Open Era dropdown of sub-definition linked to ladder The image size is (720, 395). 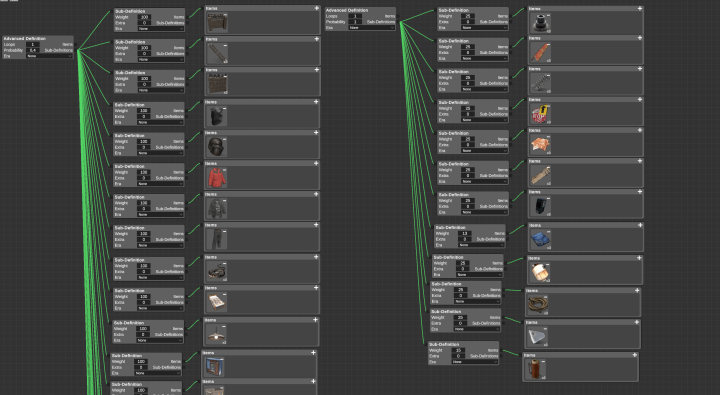(x=161, y=59)
